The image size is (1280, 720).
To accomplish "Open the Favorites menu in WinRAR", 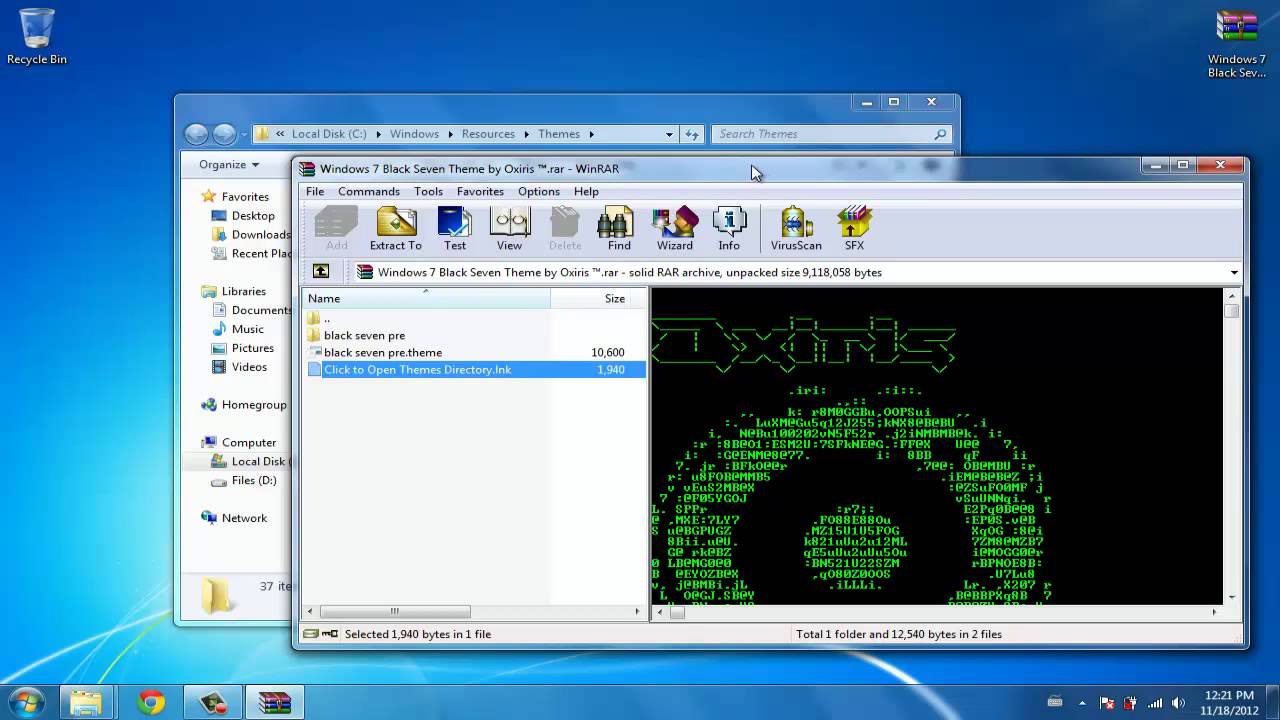I will (x=480, y=191).
